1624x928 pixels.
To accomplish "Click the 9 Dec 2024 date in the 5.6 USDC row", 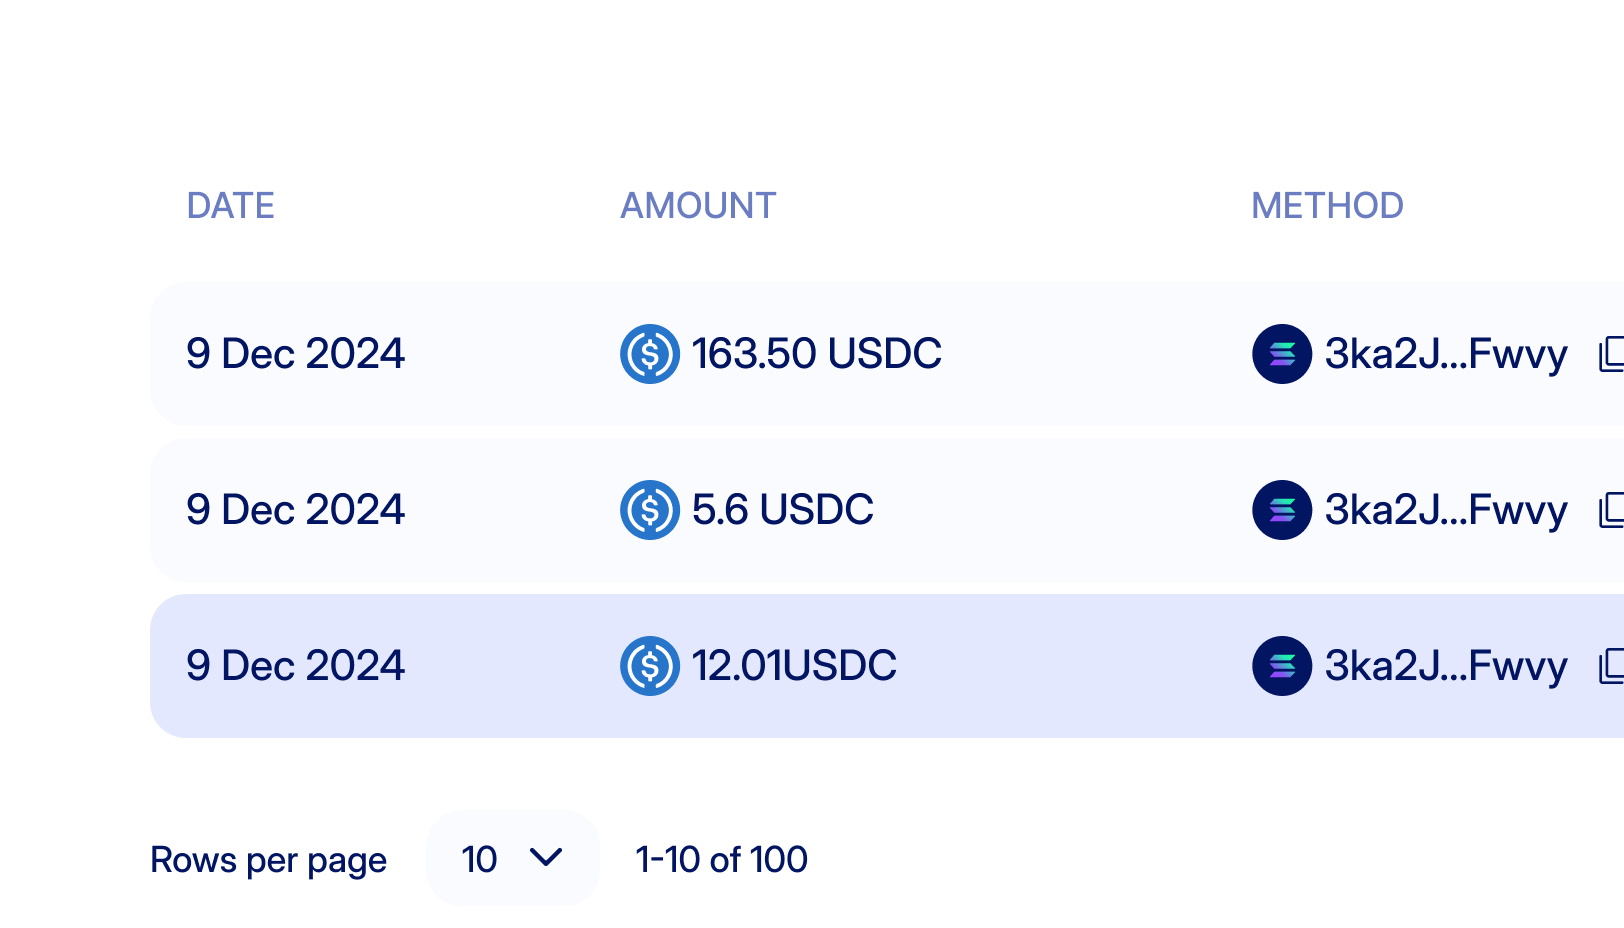I will [296, 510].
